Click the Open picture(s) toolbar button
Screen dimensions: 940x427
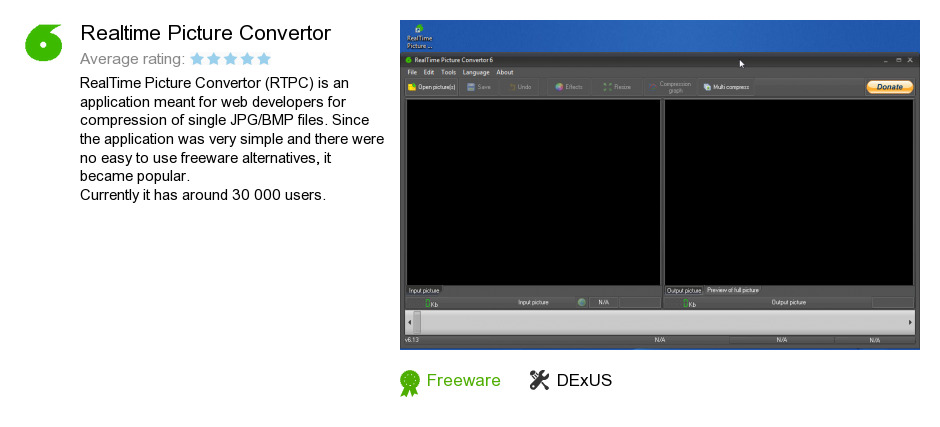click(432, 87)
